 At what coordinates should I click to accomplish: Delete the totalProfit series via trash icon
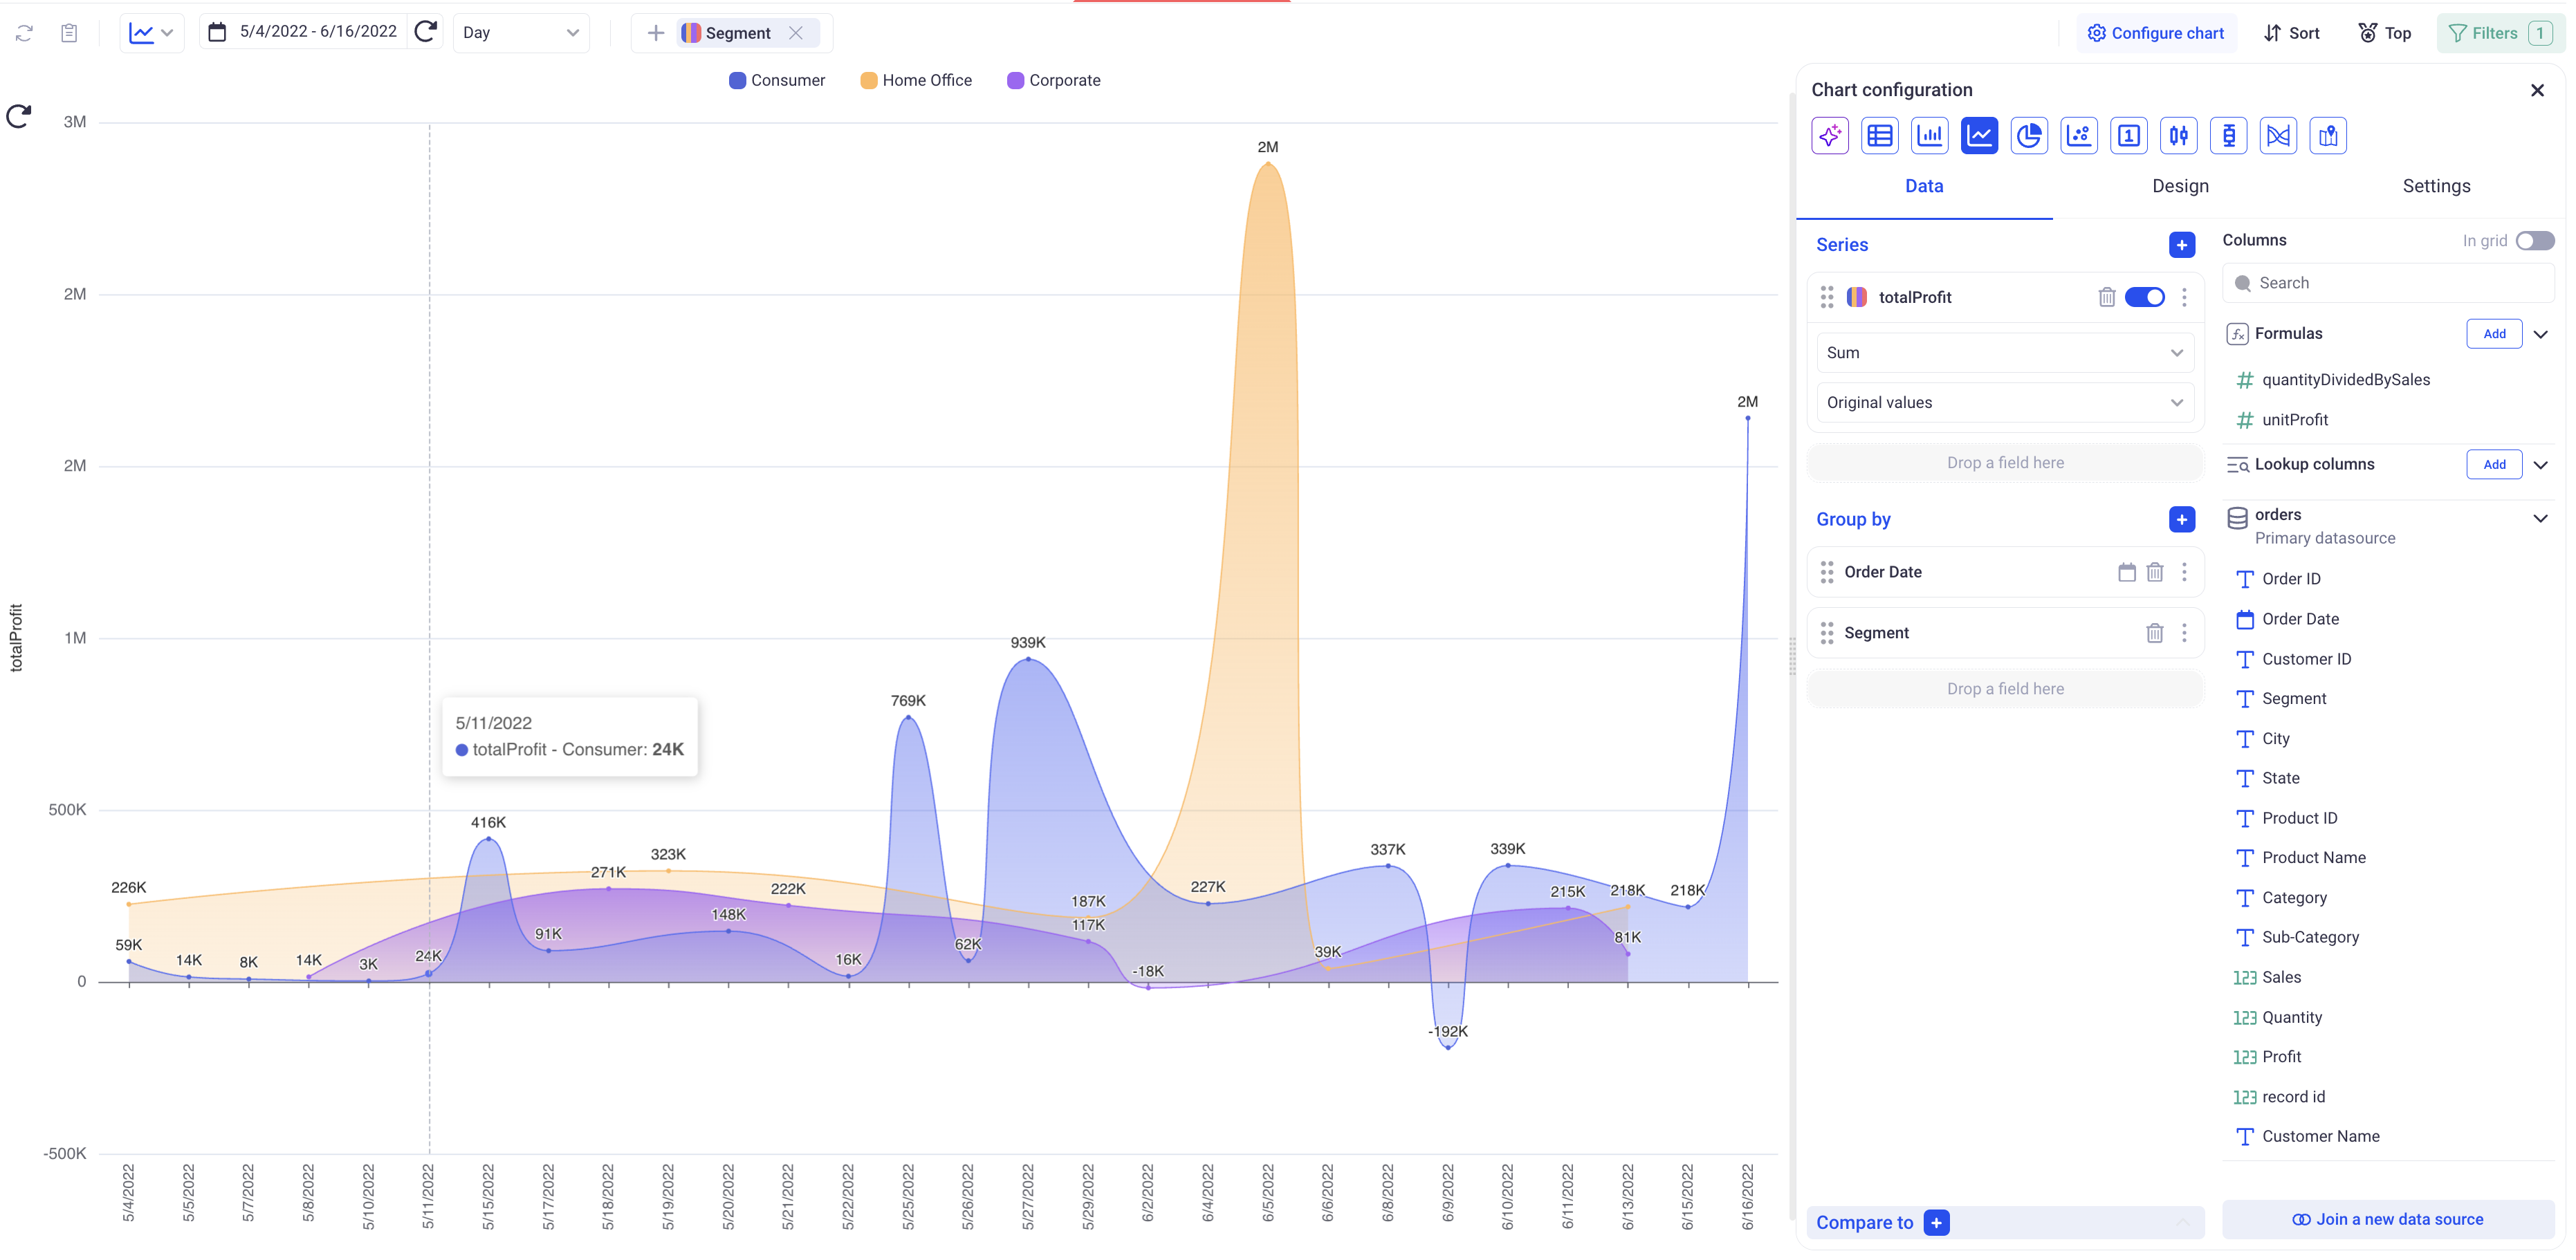[2107, 297]
